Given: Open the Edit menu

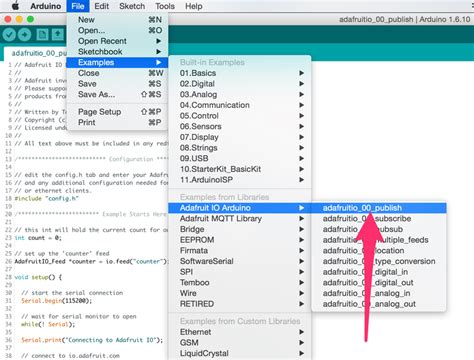Looking at the screenshot, I should click(101, 6).
